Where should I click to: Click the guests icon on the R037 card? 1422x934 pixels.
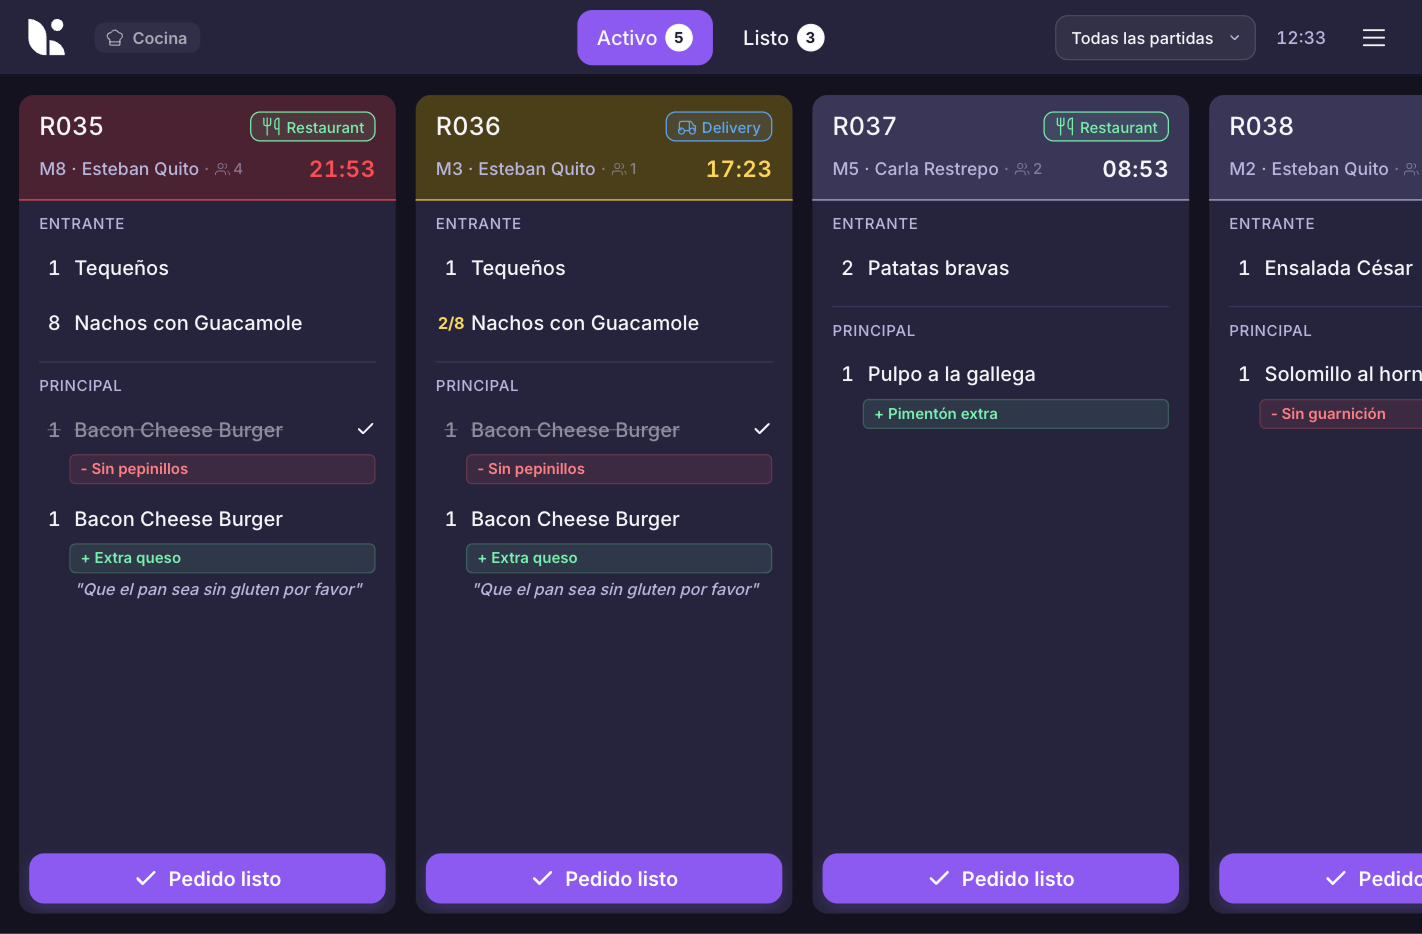coord(1022,169)
